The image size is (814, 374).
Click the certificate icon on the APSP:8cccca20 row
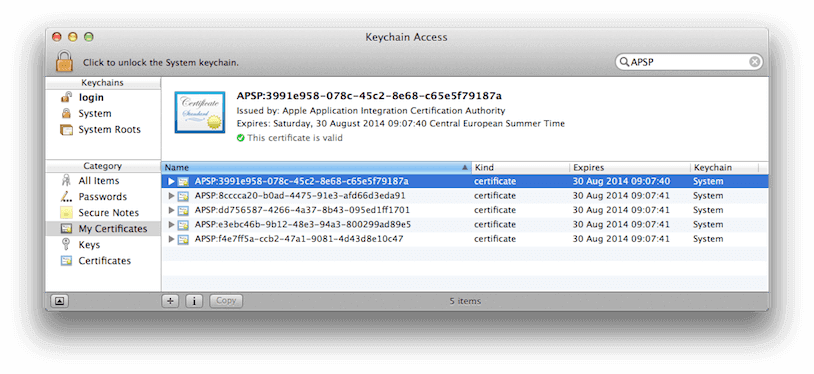point(183,196)
